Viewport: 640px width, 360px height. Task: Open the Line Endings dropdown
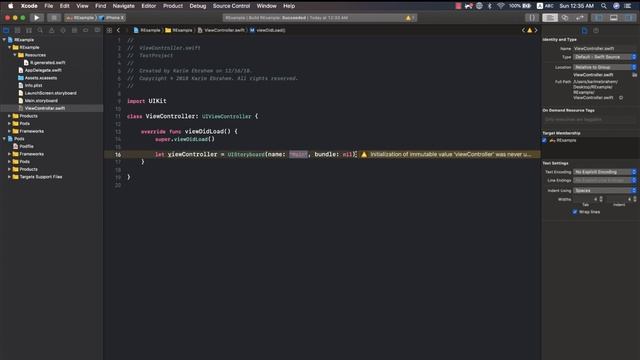[x=604, y=180]
